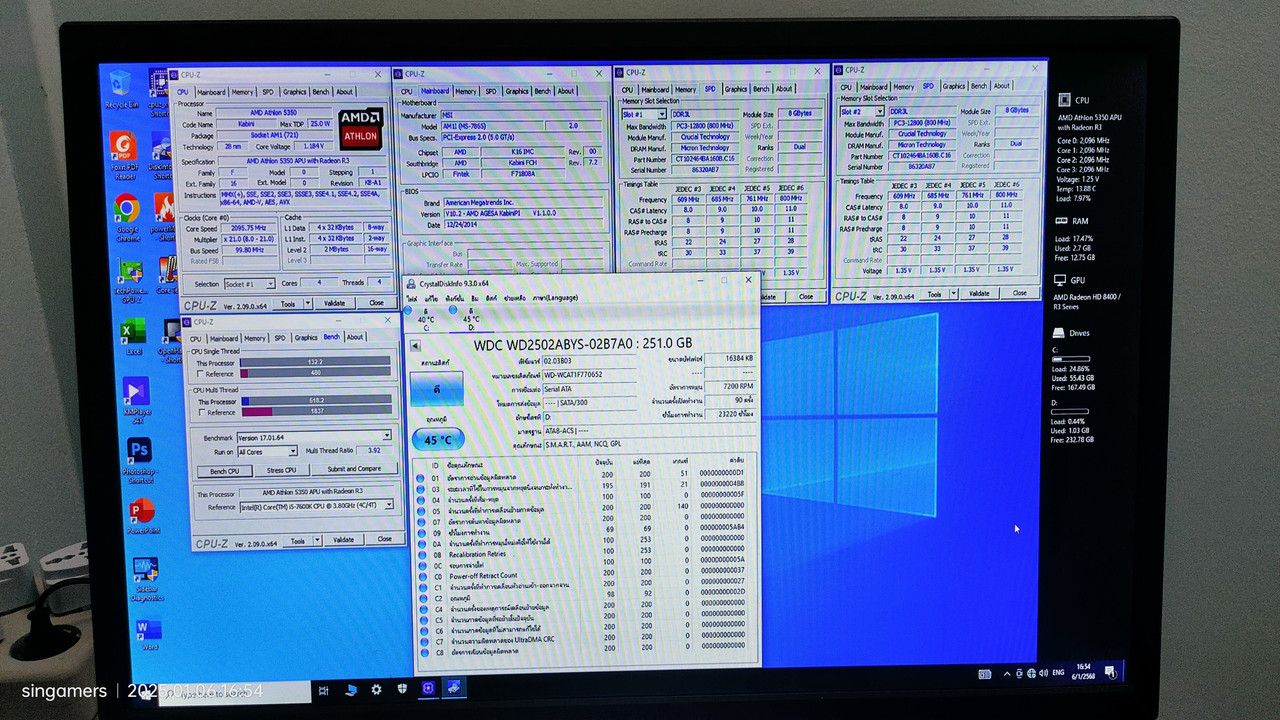Enable Single Thread Reference checkbox in Bench
This screenshot has width=1280, height=720.
pos(201,374)
